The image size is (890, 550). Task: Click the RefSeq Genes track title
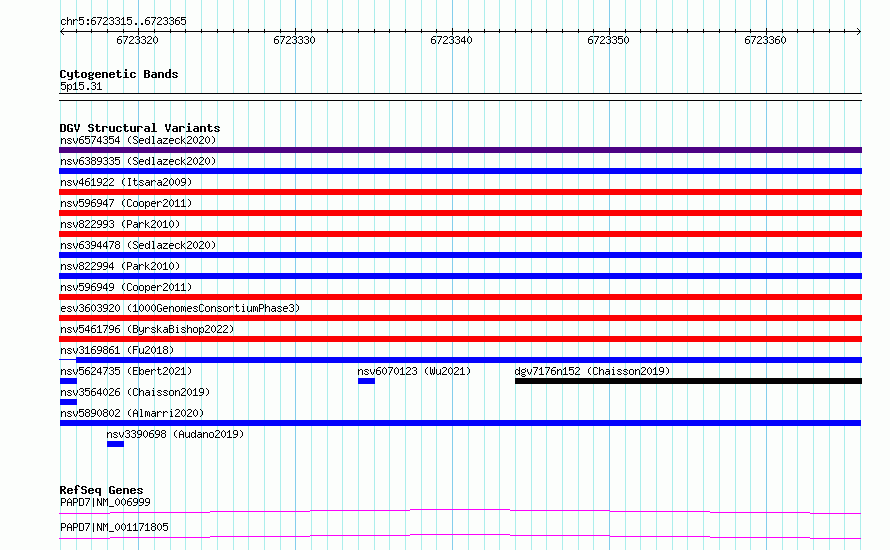click(x=101, y=490)
